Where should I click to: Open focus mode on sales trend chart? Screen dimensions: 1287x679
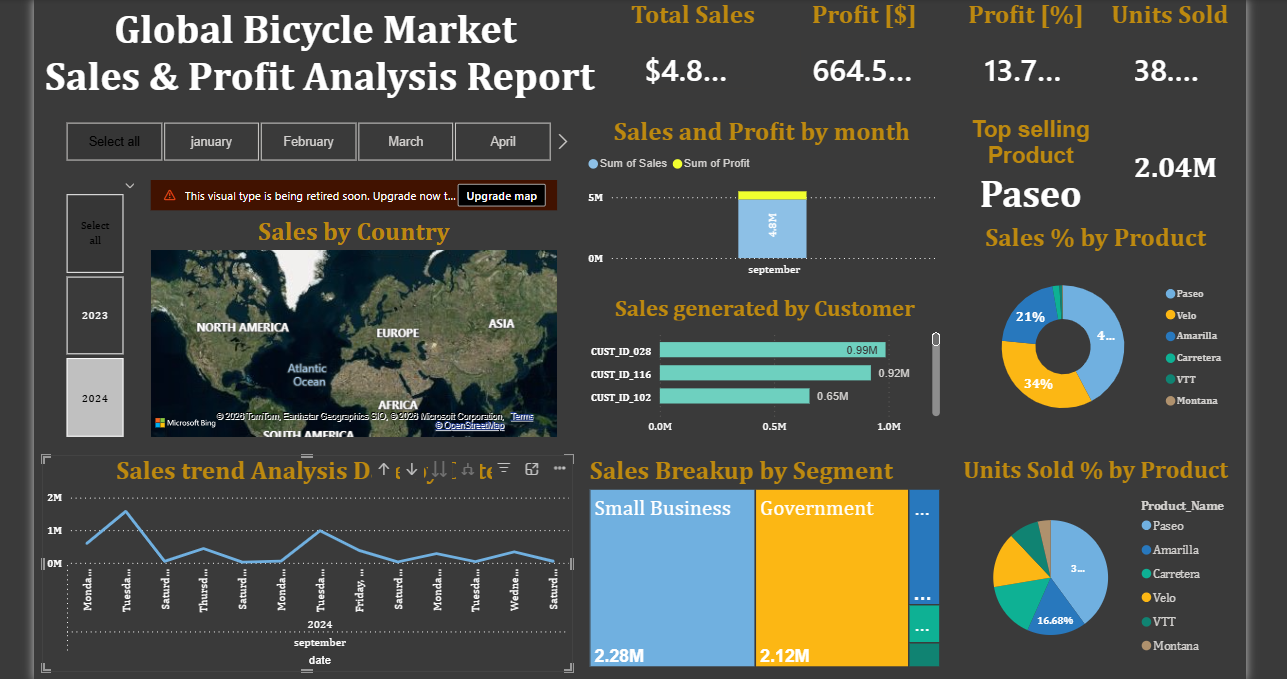coord(532,468)
